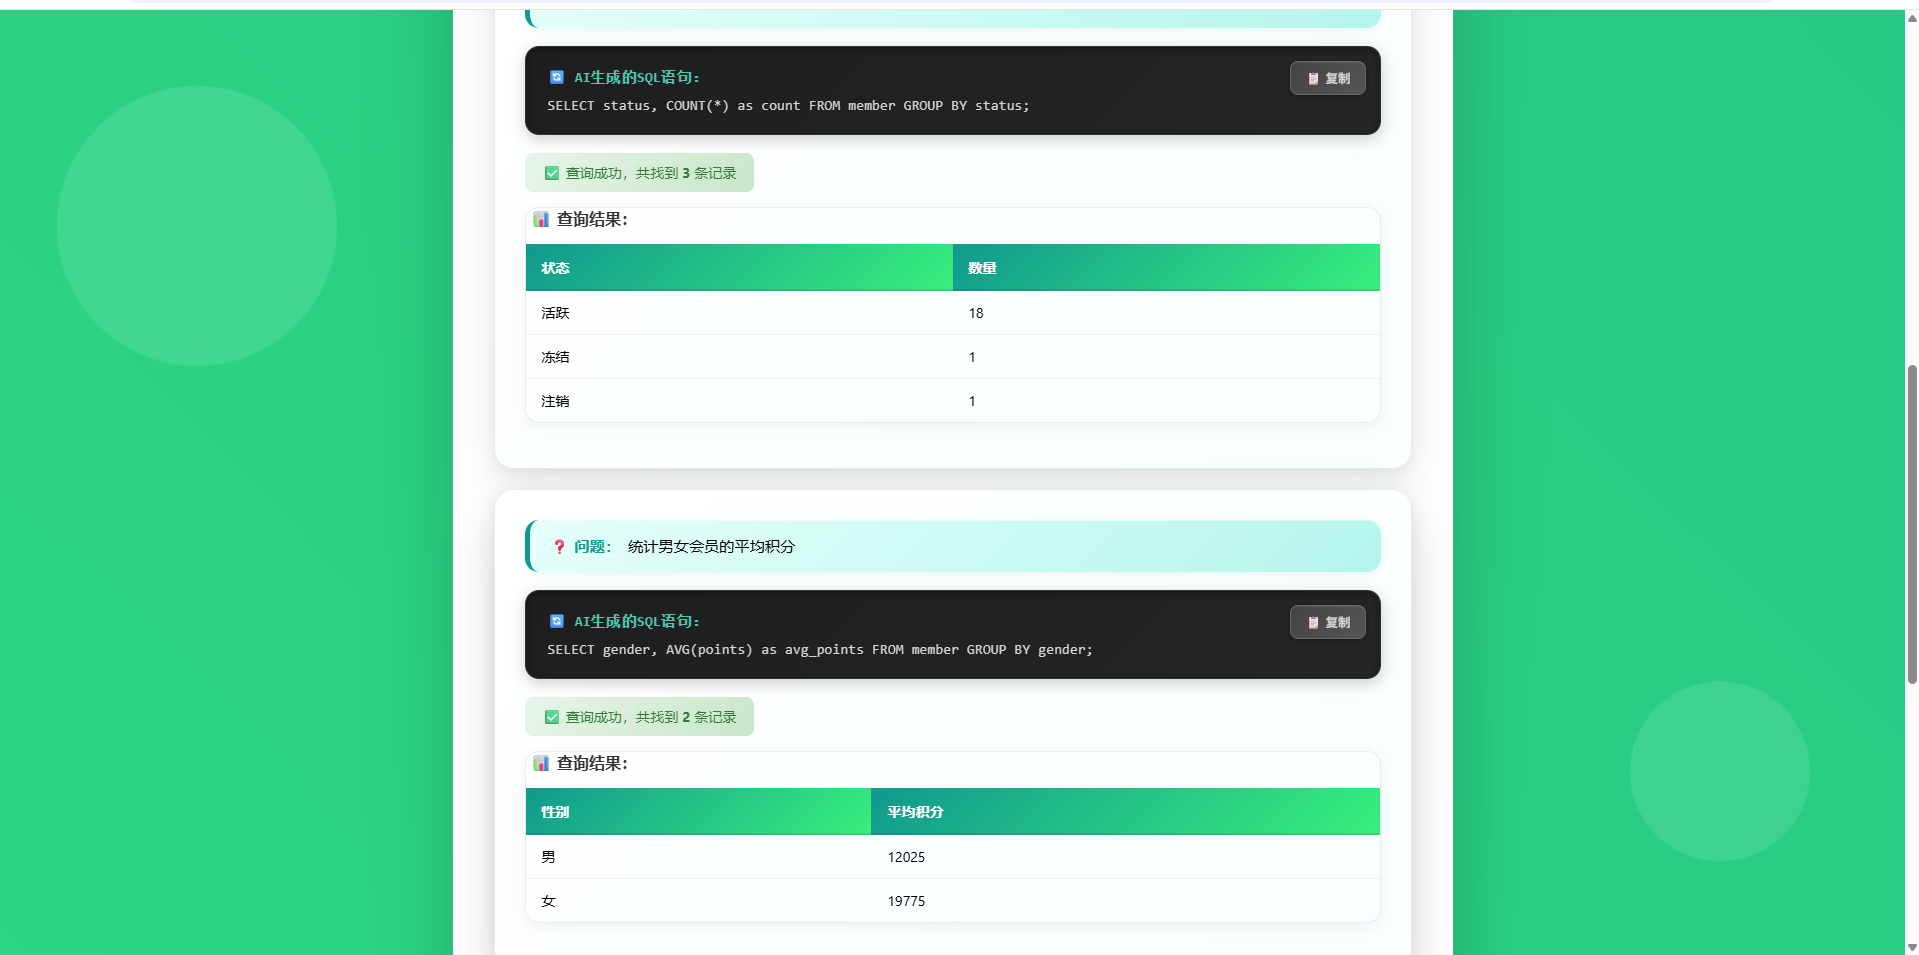Click the refresh icon beside second AI生成的SQL语句
The height and width of the screenshot is (955, 1919).
[557, 621]
